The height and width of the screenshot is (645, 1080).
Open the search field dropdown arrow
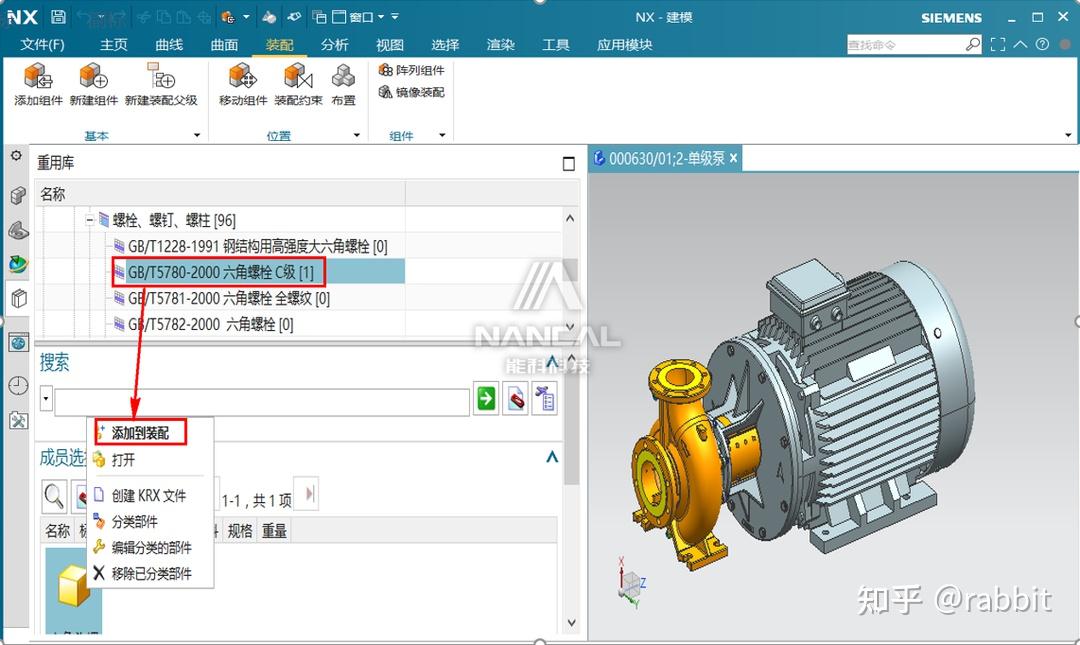point(44,398)
